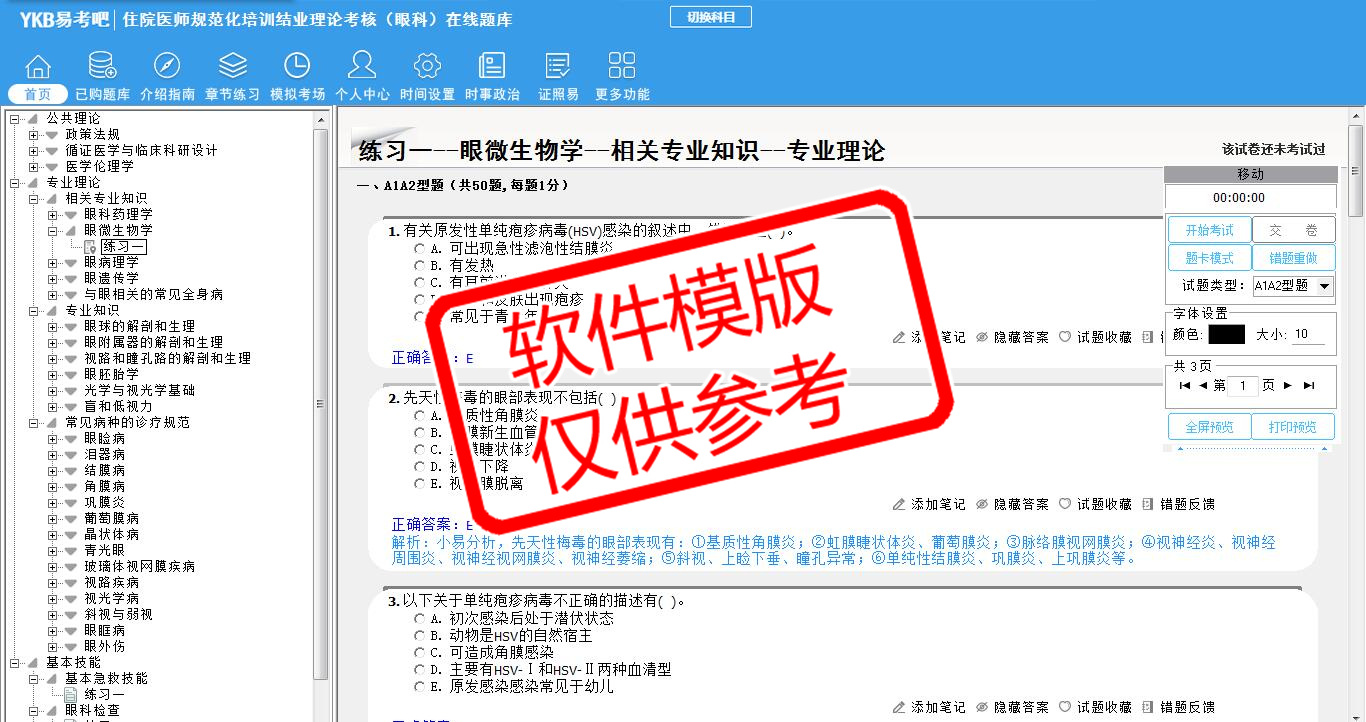Go to 个人中心 user icon
The width and height of the screenshot is (1366, 722).
click(362, 67)
